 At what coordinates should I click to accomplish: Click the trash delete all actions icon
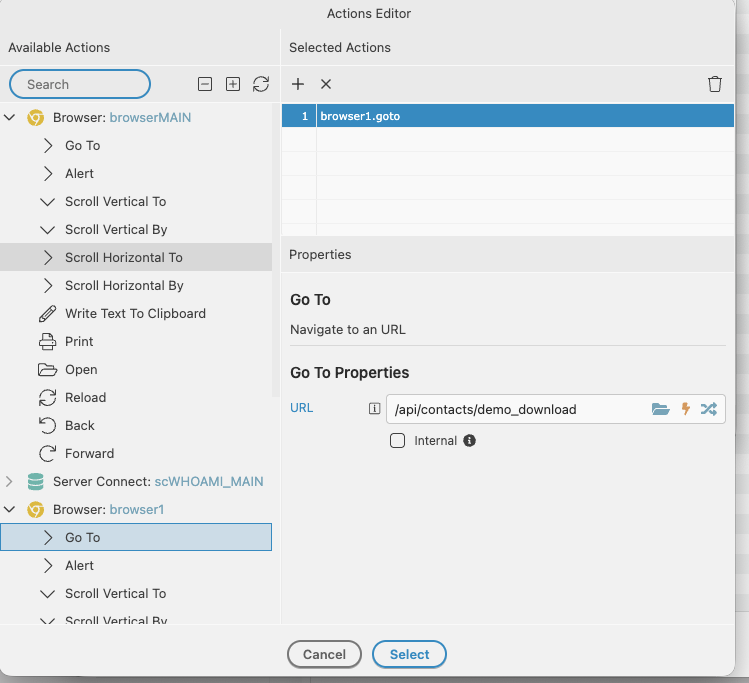pos(714,85)
